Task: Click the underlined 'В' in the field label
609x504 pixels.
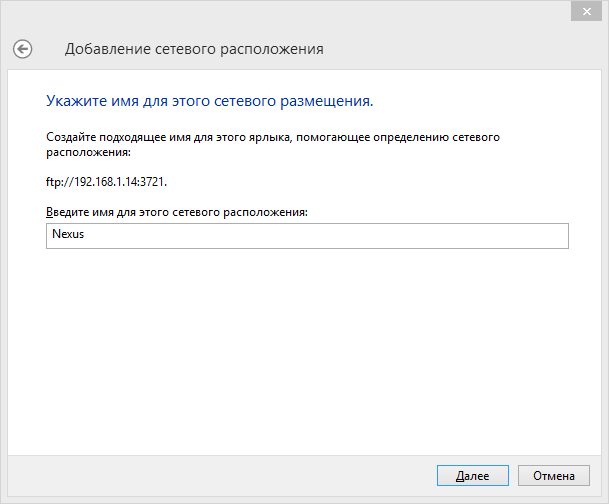Action: point(50,213)
